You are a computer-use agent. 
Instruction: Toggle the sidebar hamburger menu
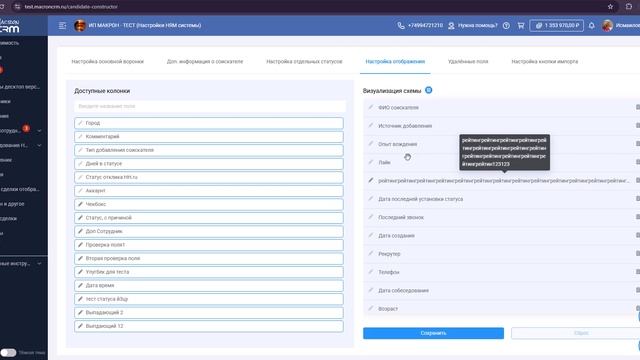pos(62,25)
